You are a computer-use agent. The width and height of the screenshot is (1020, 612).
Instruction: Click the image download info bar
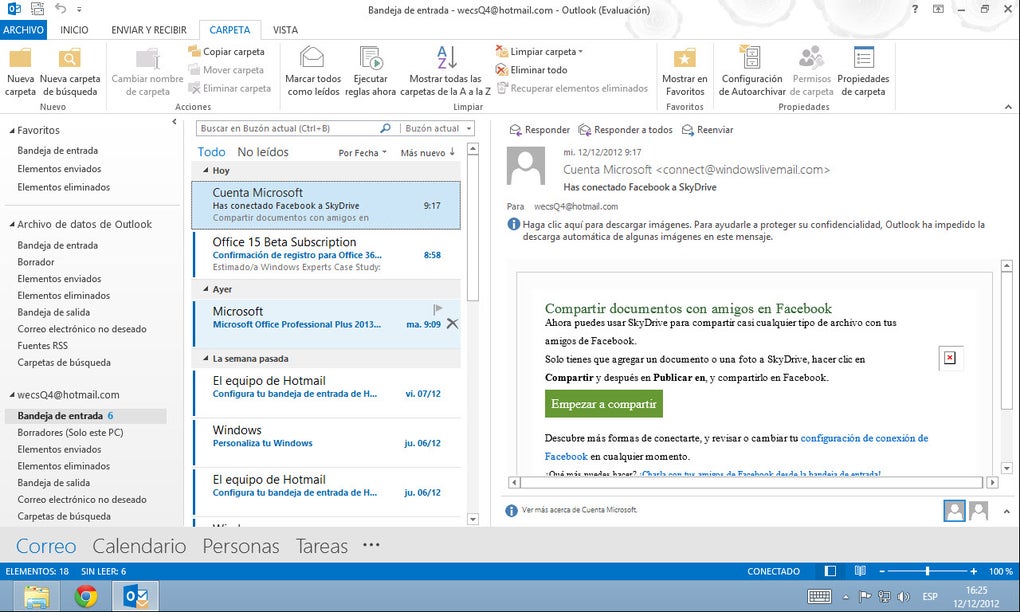click(745, 230)
